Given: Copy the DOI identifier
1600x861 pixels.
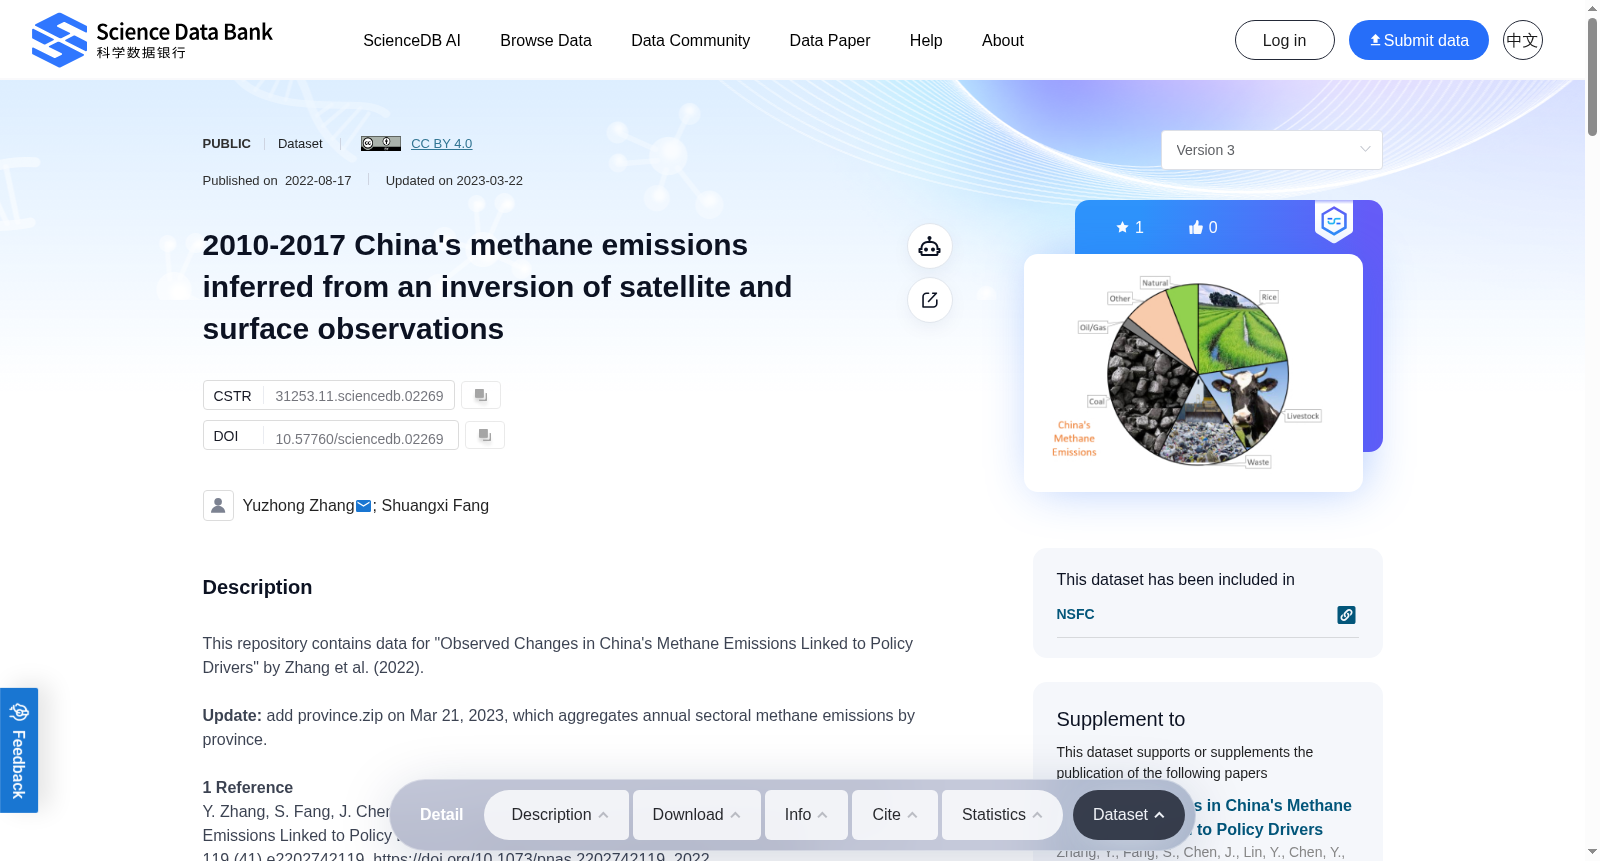Looking at the screenshot, I should point(485,435).
